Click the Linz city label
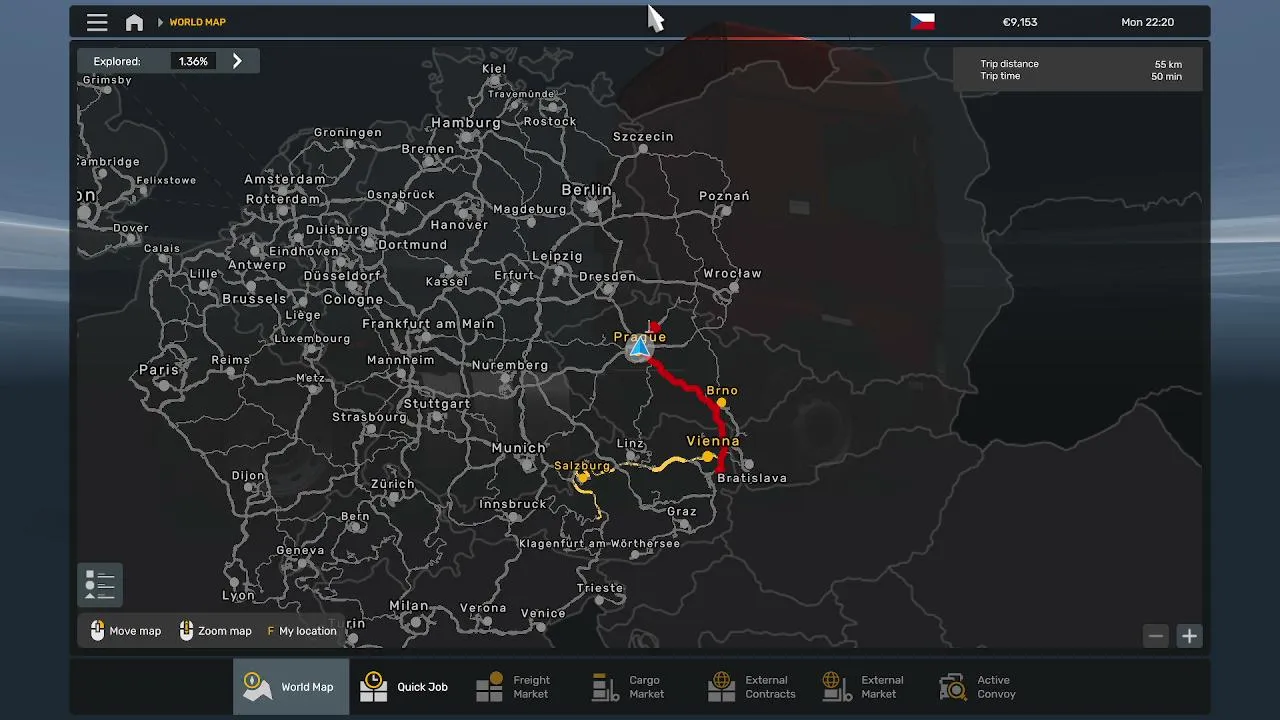 point(630,443)
